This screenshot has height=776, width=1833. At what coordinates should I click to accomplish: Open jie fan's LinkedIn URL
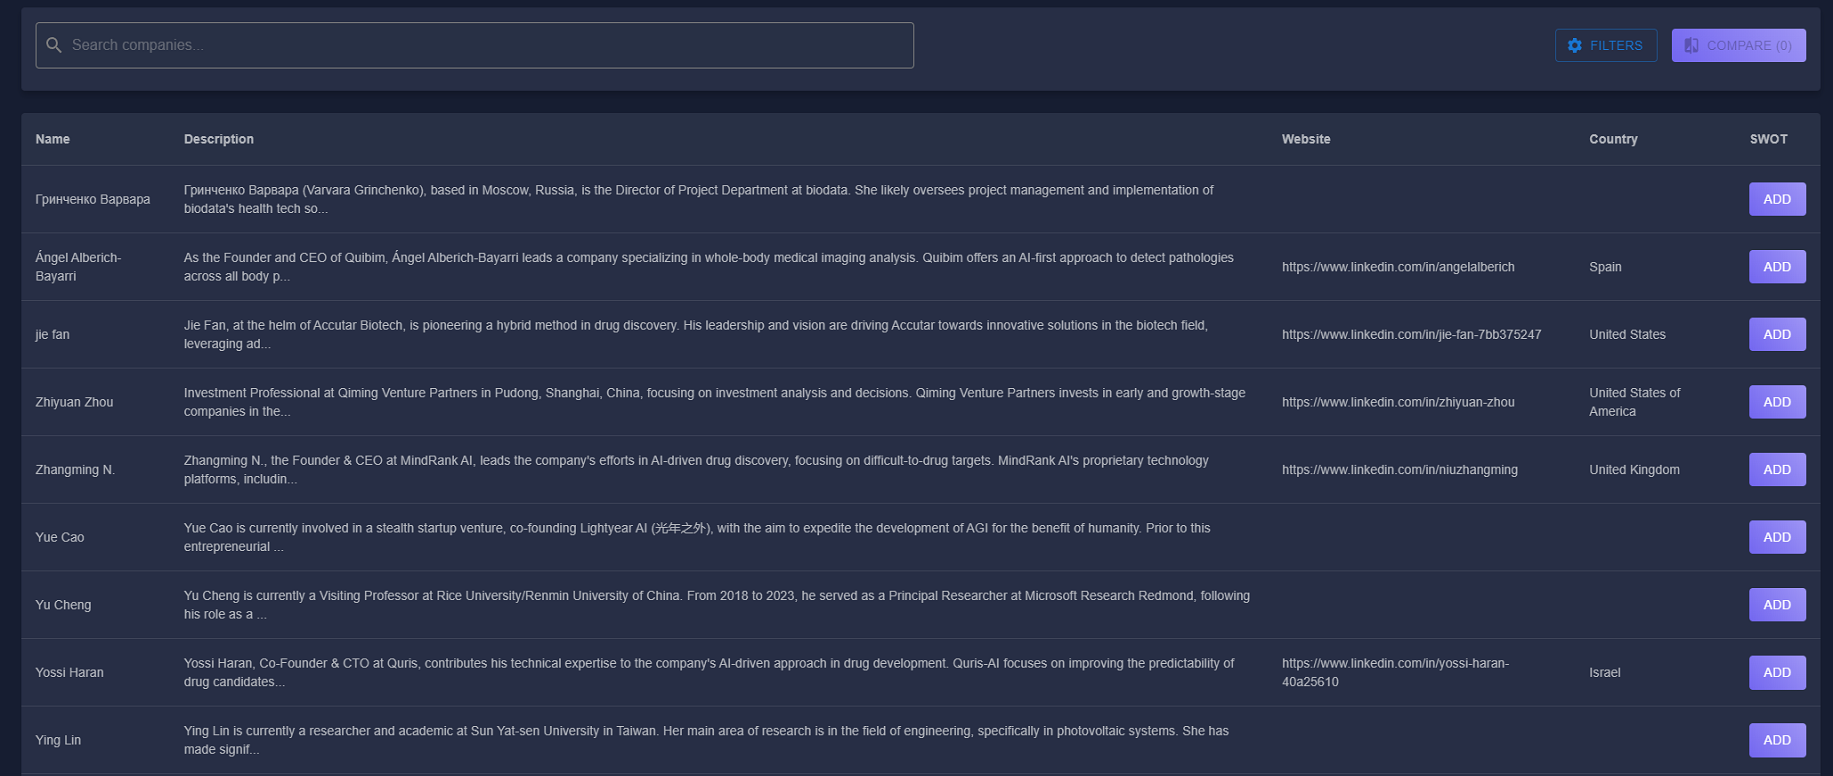pyautogui.click(x=1410, y=334)
